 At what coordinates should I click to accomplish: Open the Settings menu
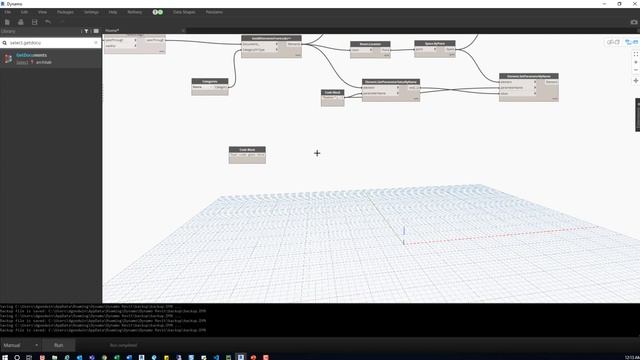pyautogui.click(x=91, y=12)
